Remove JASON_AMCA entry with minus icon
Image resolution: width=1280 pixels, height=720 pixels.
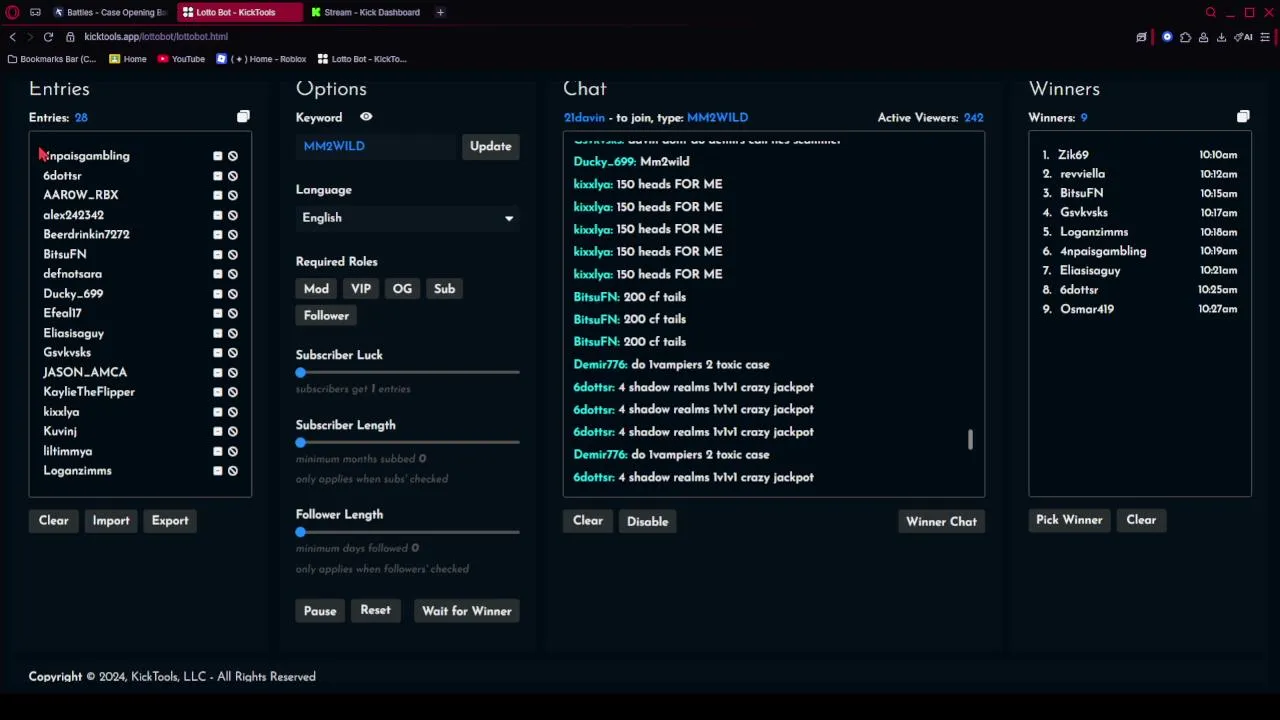coord(217,372)
